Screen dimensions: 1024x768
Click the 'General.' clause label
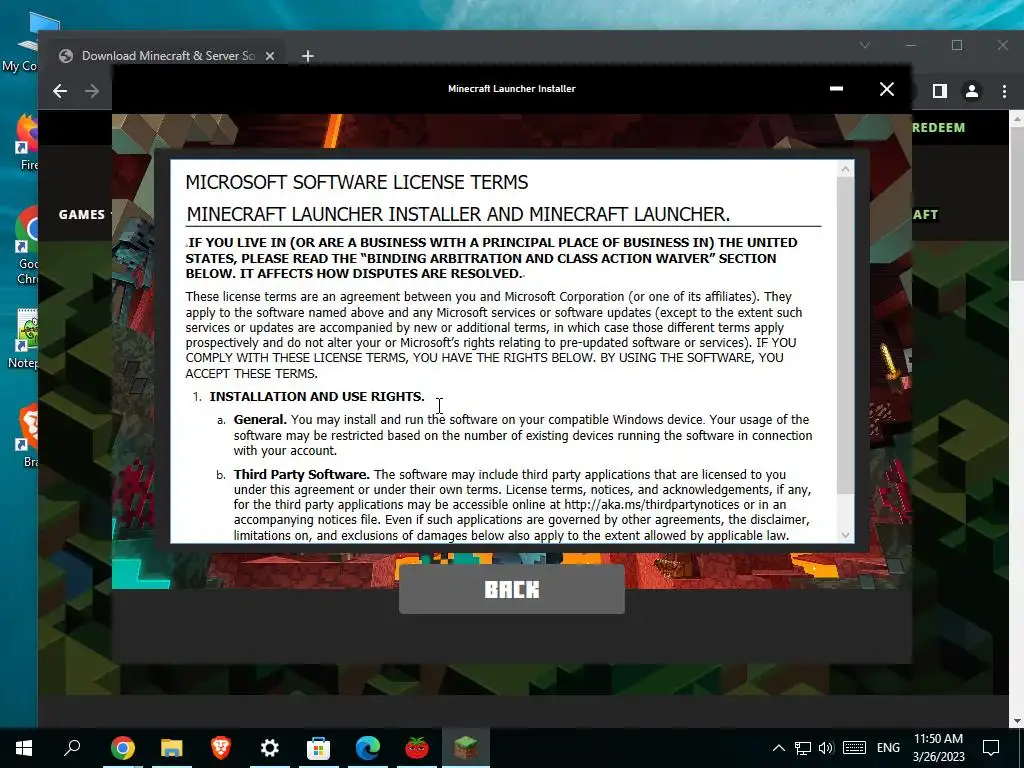click(260, 419)
